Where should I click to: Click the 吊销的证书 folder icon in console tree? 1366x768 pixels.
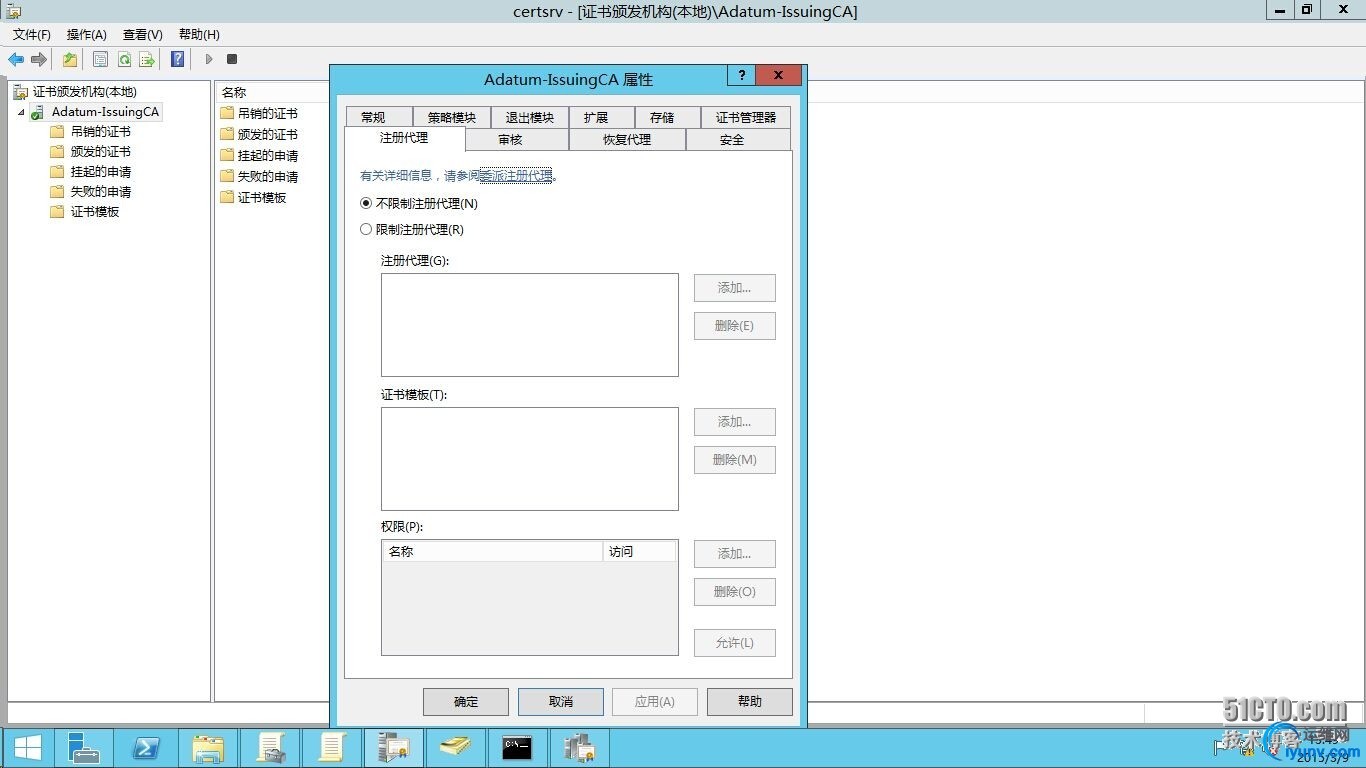click(x=57, y=131)
